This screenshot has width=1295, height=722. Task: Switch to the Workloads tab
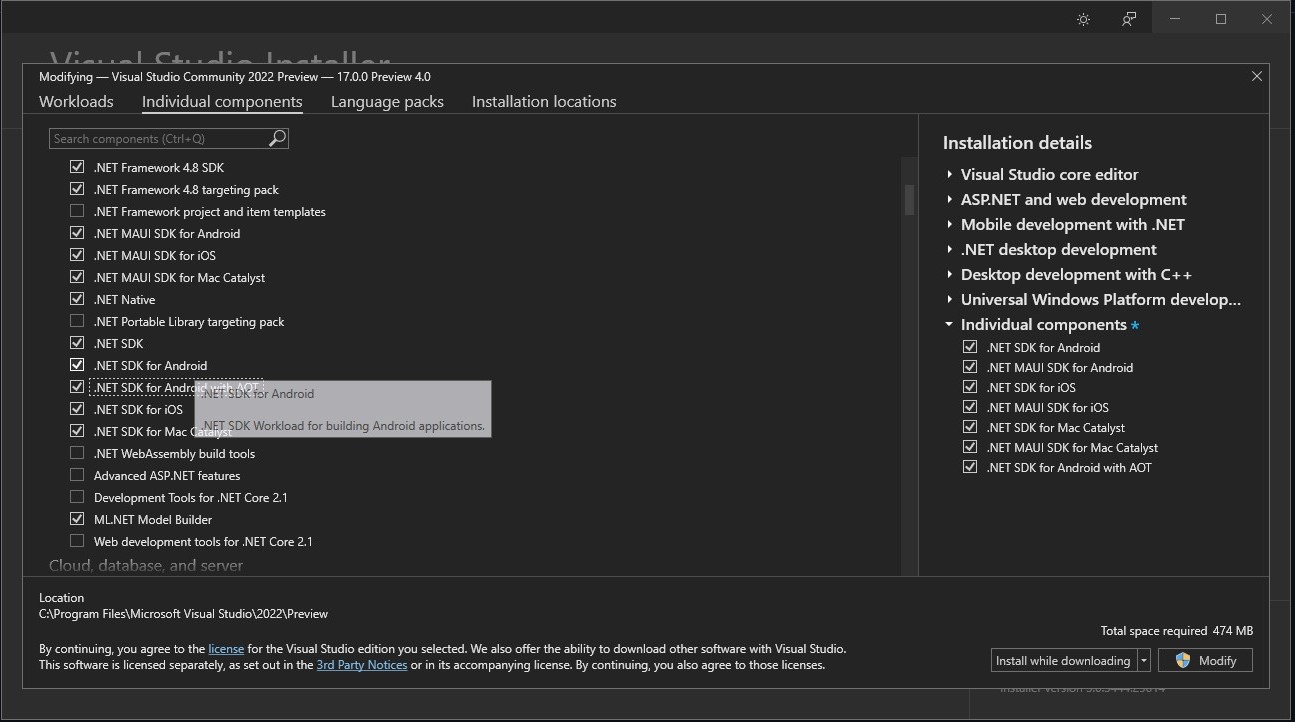[76, 101]
